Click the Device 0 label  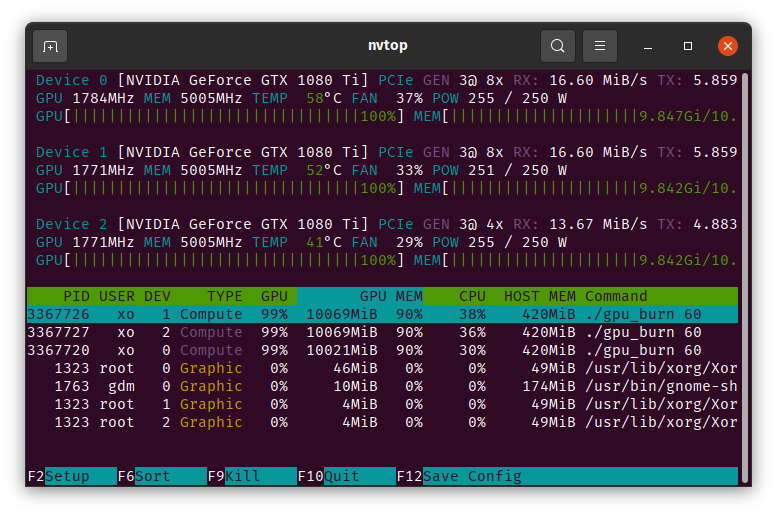pos(71,80)
